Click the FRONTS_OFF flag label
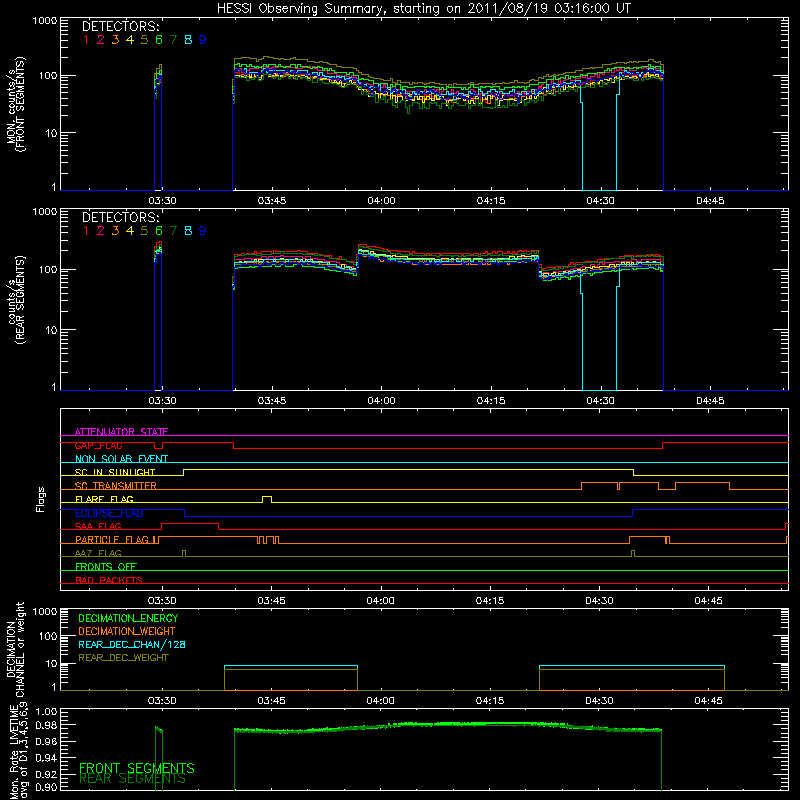This screenshot has width=800, height=800. [x=106, y=567]
